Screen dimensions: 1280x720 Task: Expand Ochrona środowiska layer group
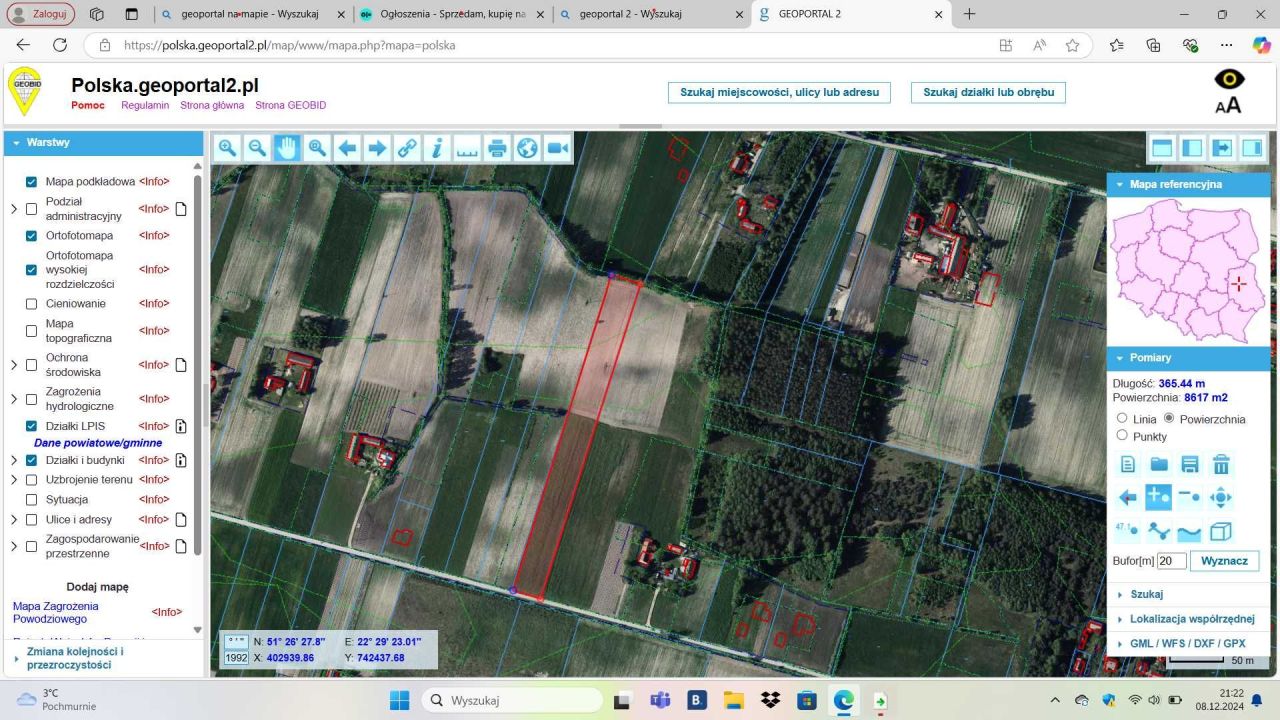click(14, 365)
